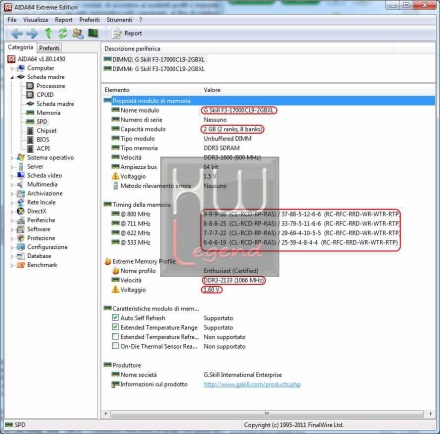
Task: Toggle the On-Die Thermal Sensor checkbox
Action: point(115,346)
